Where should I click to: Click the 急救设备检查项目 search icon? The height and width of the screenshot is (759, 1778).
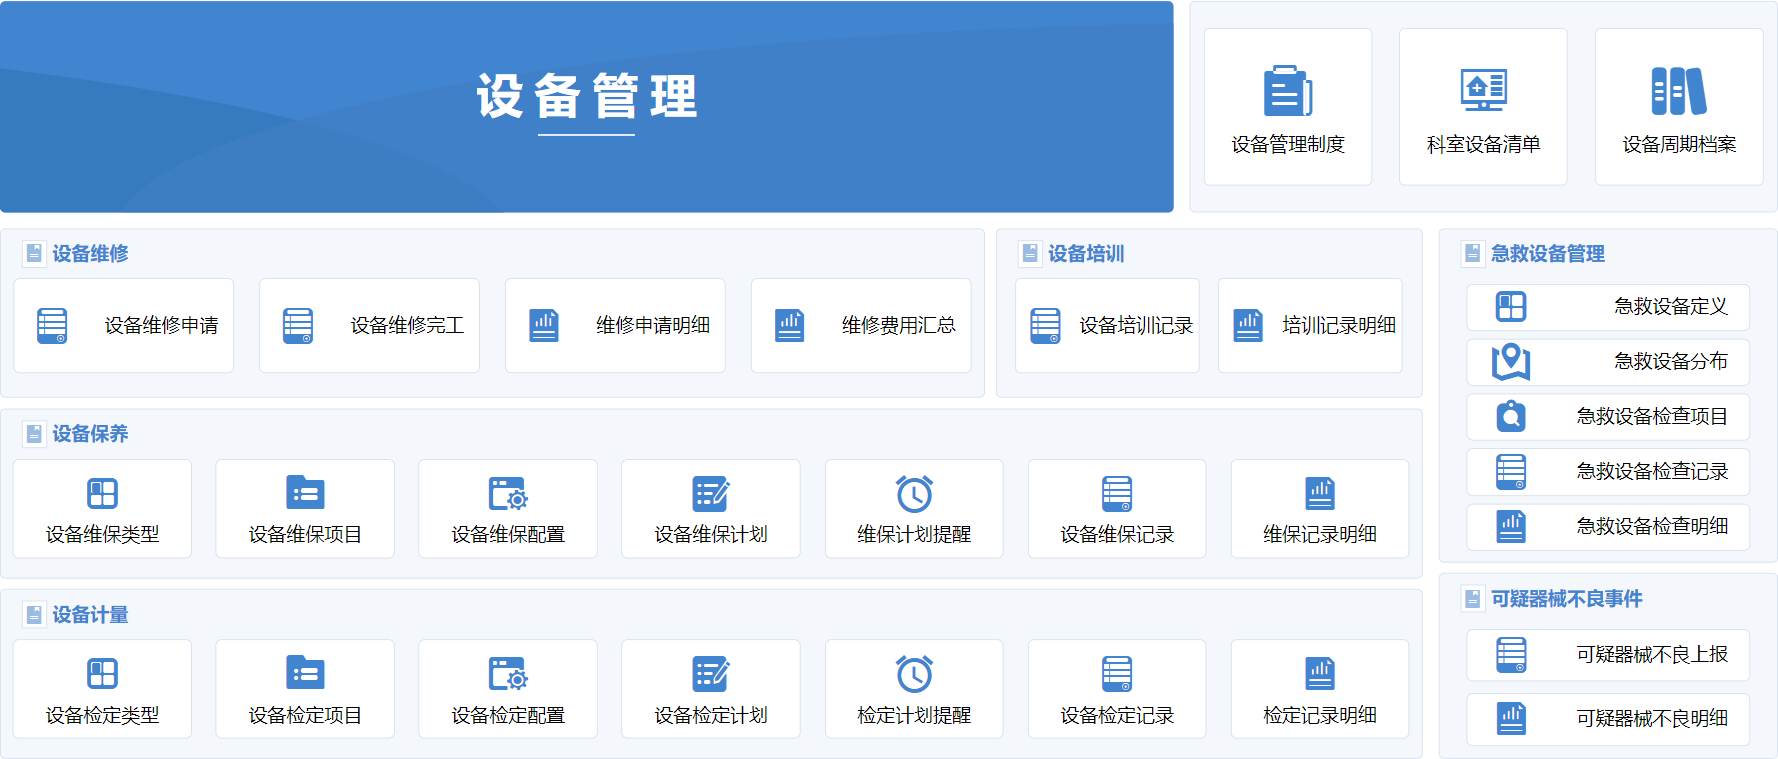(1511, 416)
